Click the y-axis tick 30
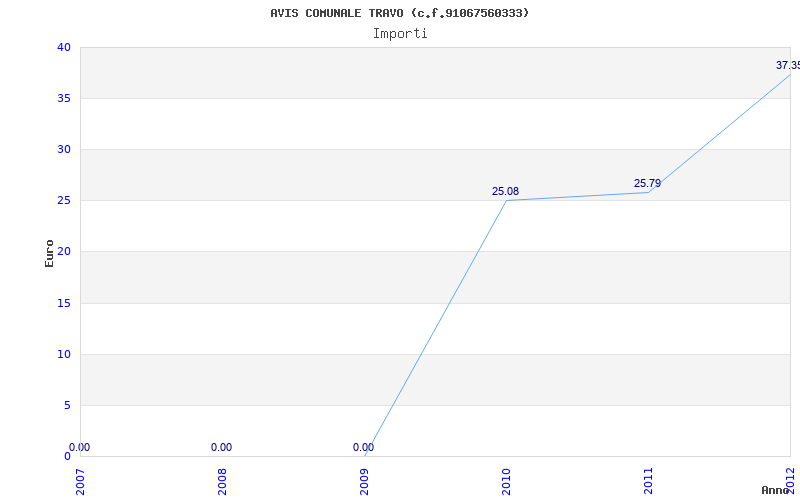 pos(64,149)
